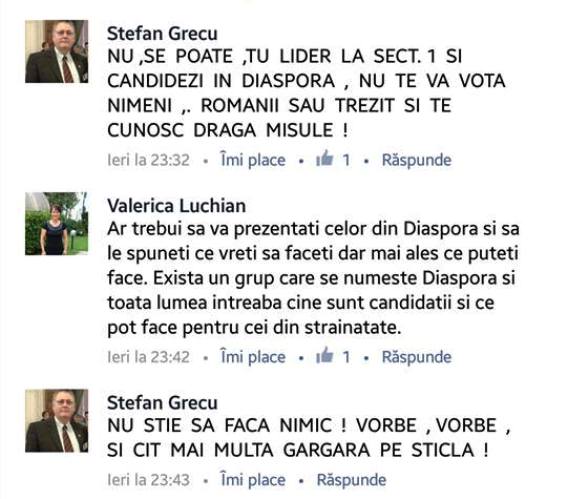This screenshot has height=499, width=567.
Task: Open Stefan Grecu's profile photo on last comment
Action: (x=56, y=421)
